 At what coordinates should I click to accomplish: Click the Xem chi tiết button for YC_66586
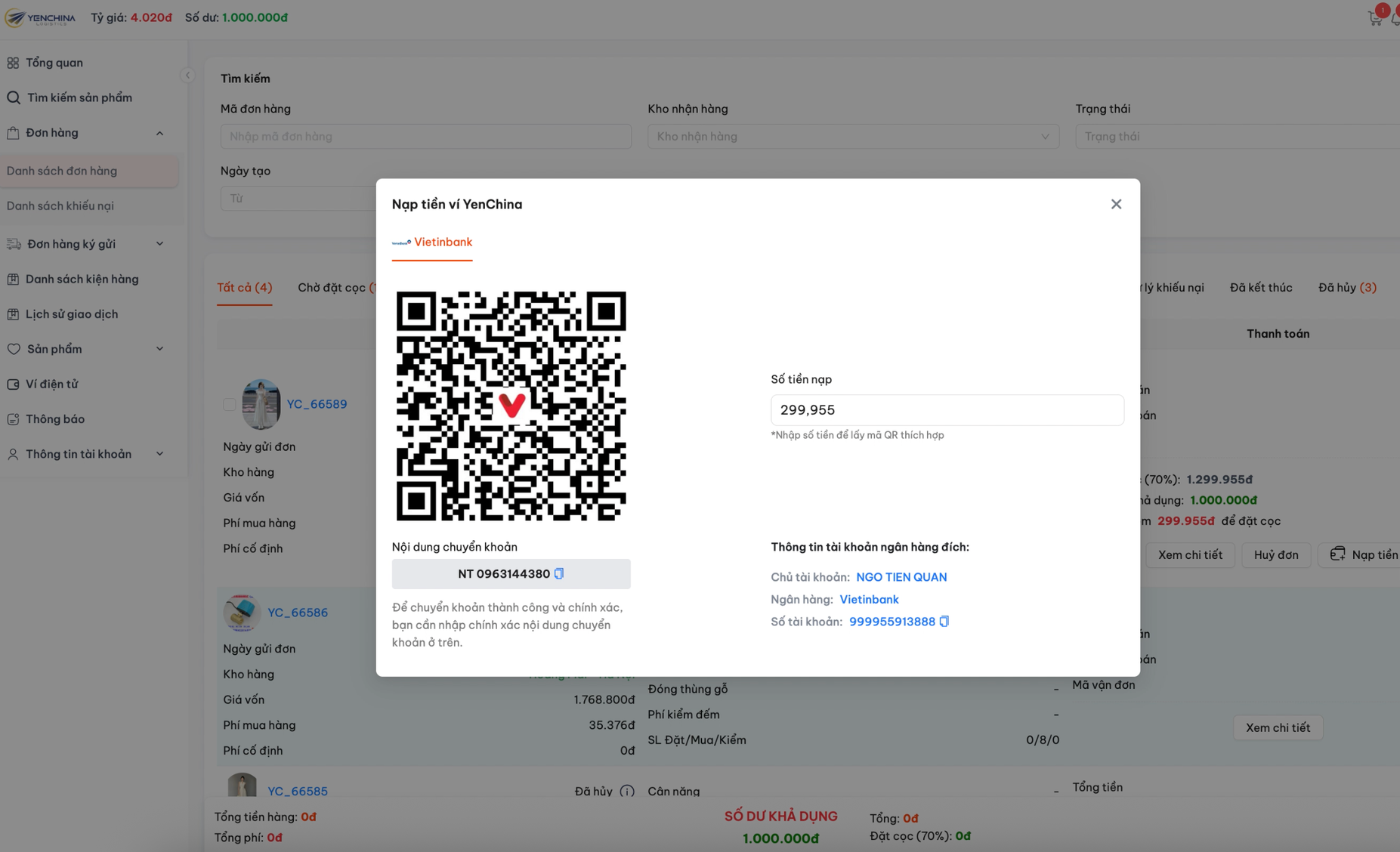pos(1277,728)
